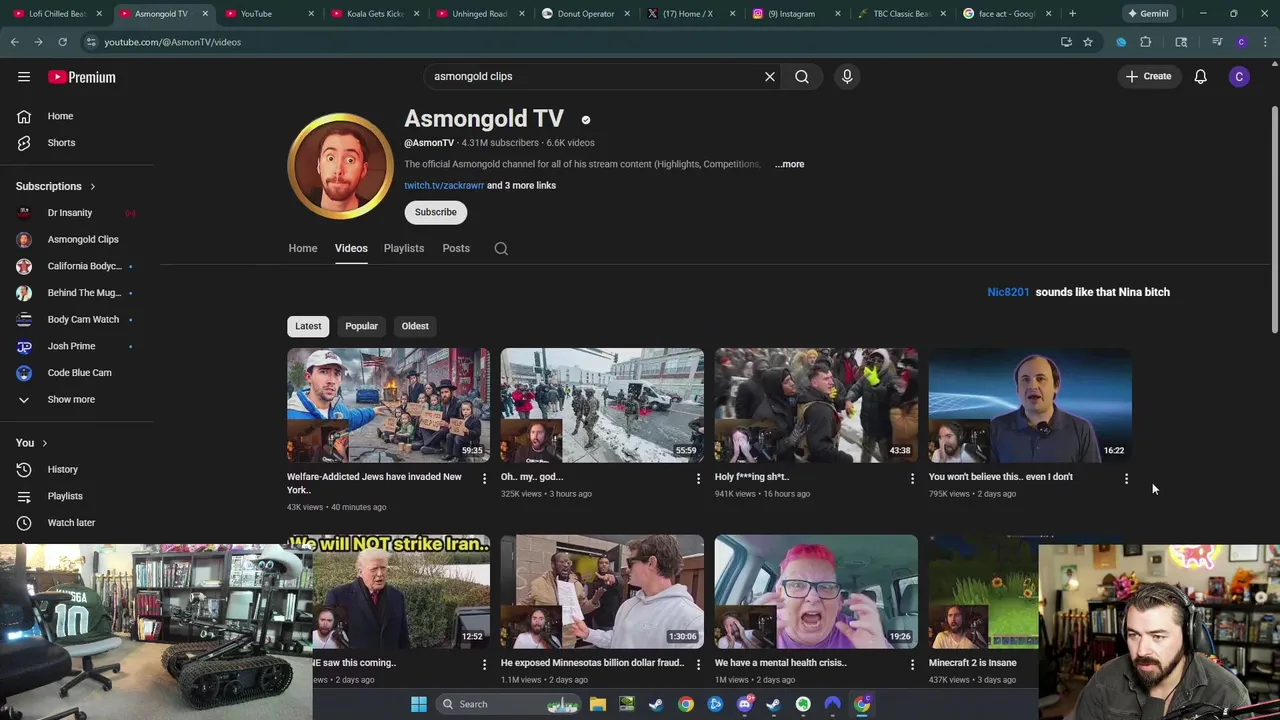Open Code Blue Cam subscription
The width and height of the screenshot is (1280, 720).
[x=80, y=373]
